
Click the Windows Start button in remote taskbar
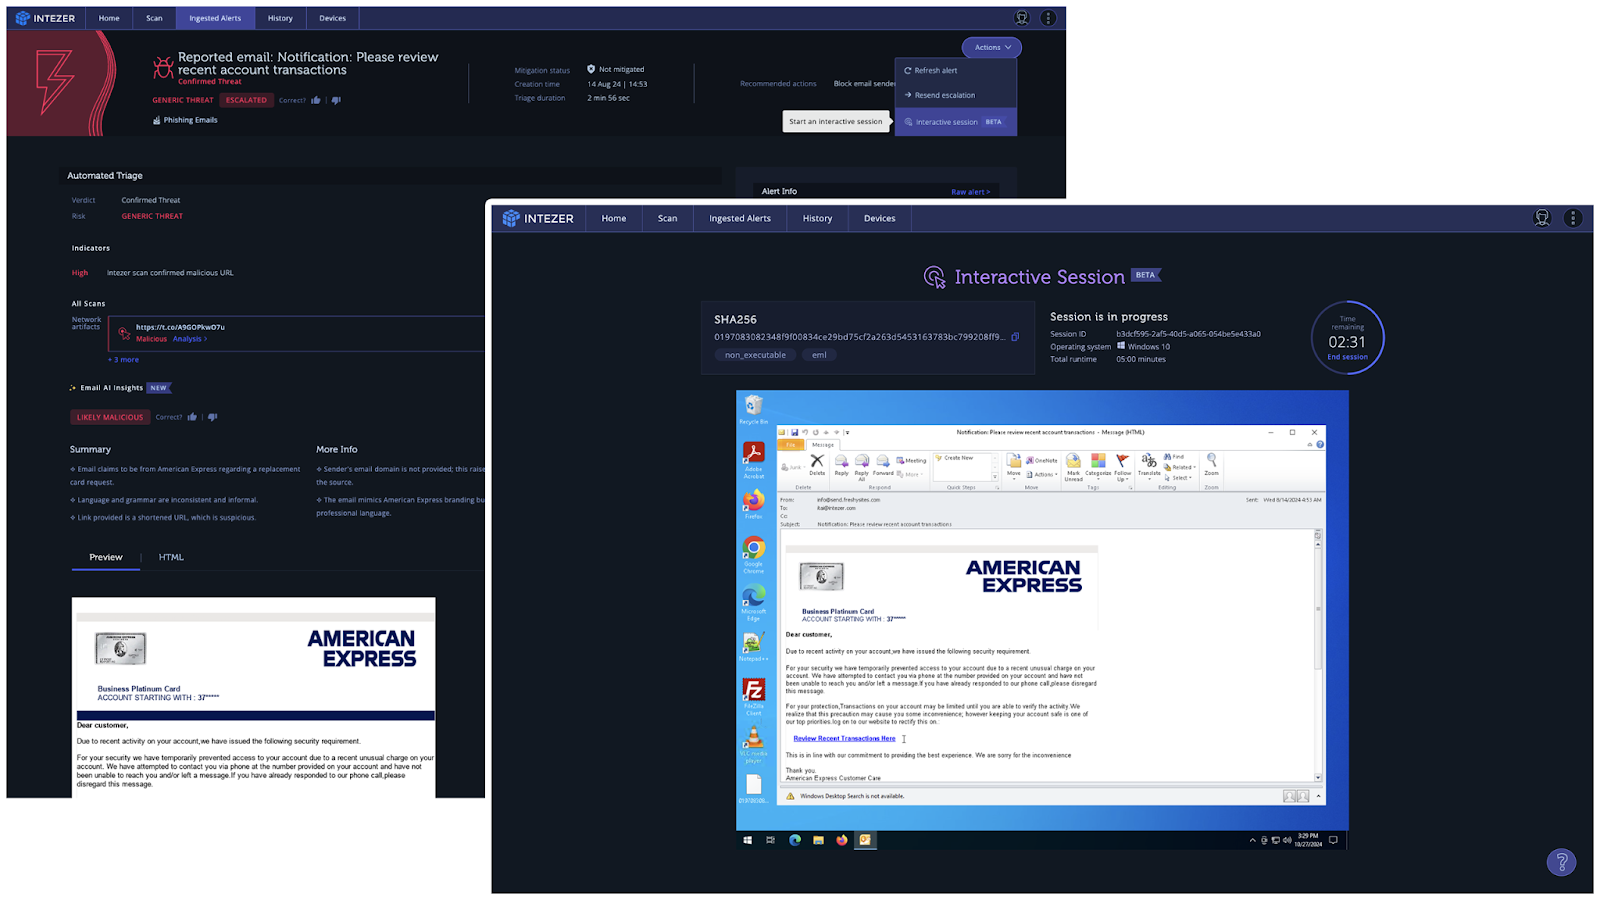coord(747,840)
